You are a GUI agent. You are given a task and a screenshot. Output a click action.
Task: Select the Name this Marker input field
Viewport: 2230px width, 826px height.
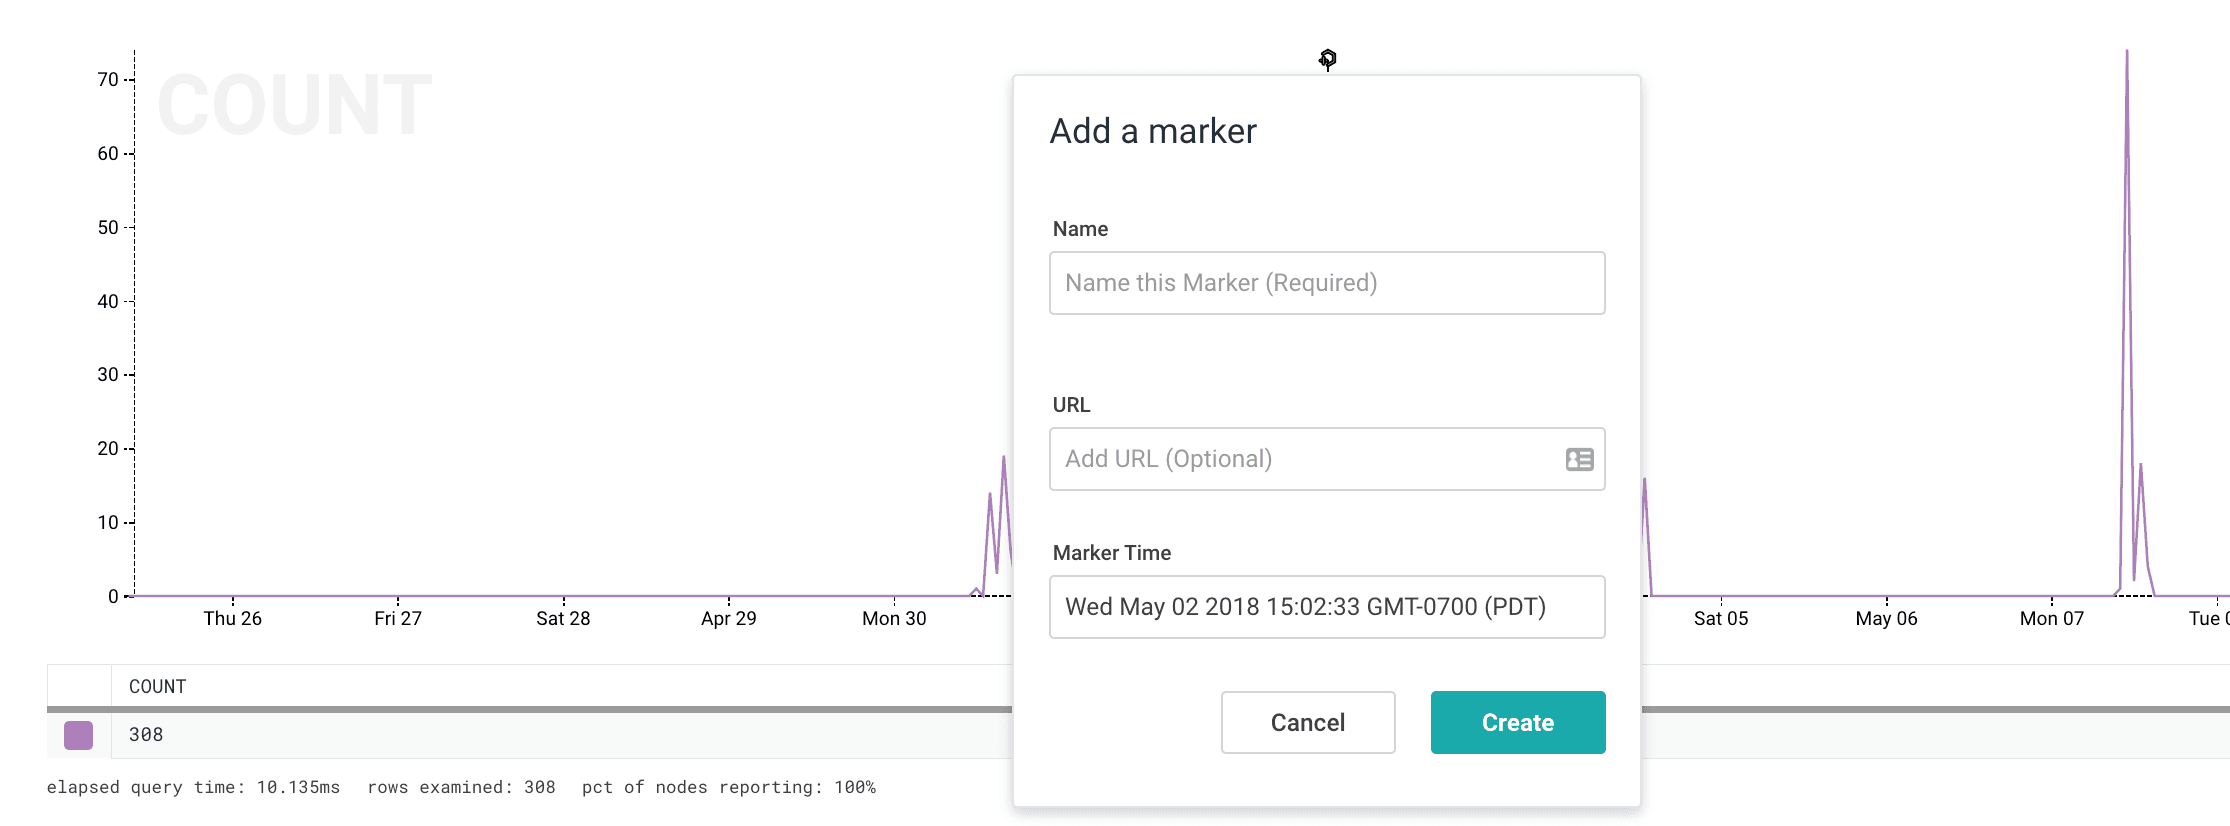click(1327, 283)
